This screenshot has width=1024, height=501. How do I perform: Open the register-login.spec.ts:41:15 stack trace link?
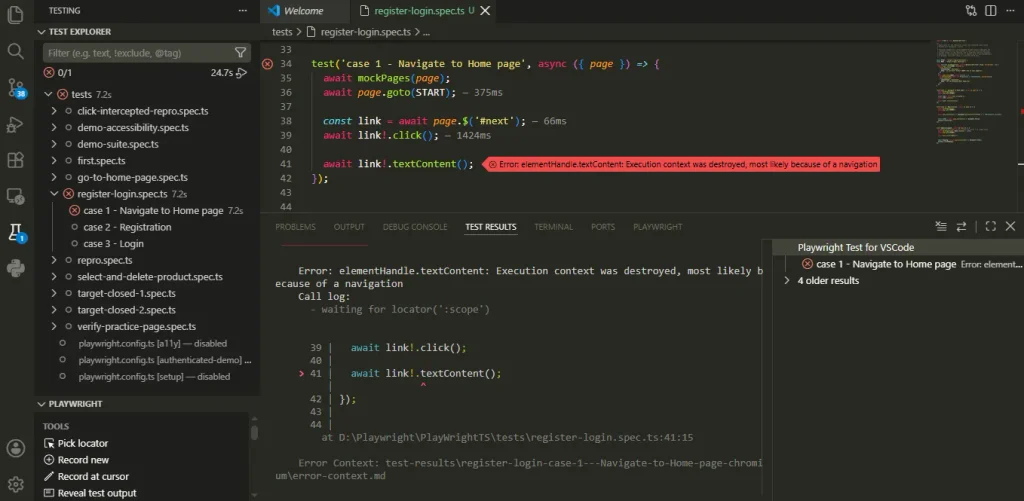[x=516, y=437]
